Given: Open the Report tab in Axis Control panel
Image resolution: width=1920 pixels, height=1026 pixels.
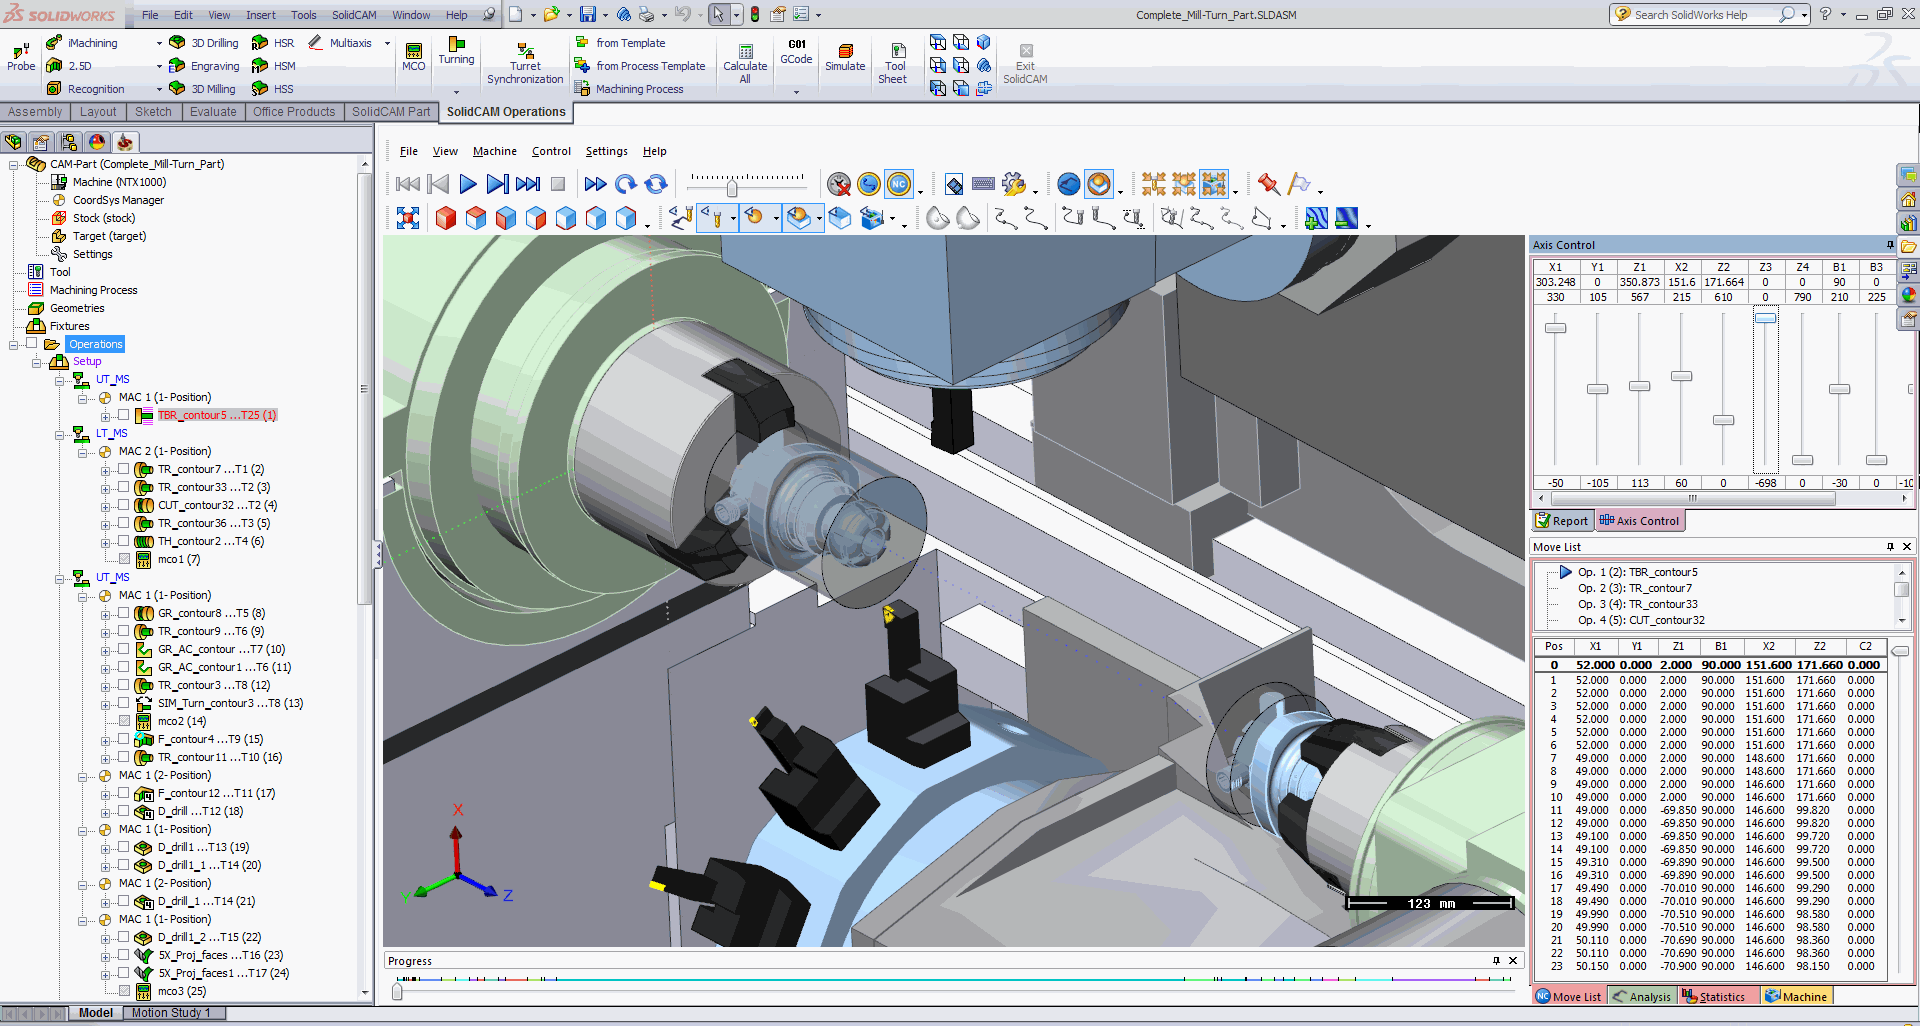Looking at the screenshot, I should [x=1561, y=520].
